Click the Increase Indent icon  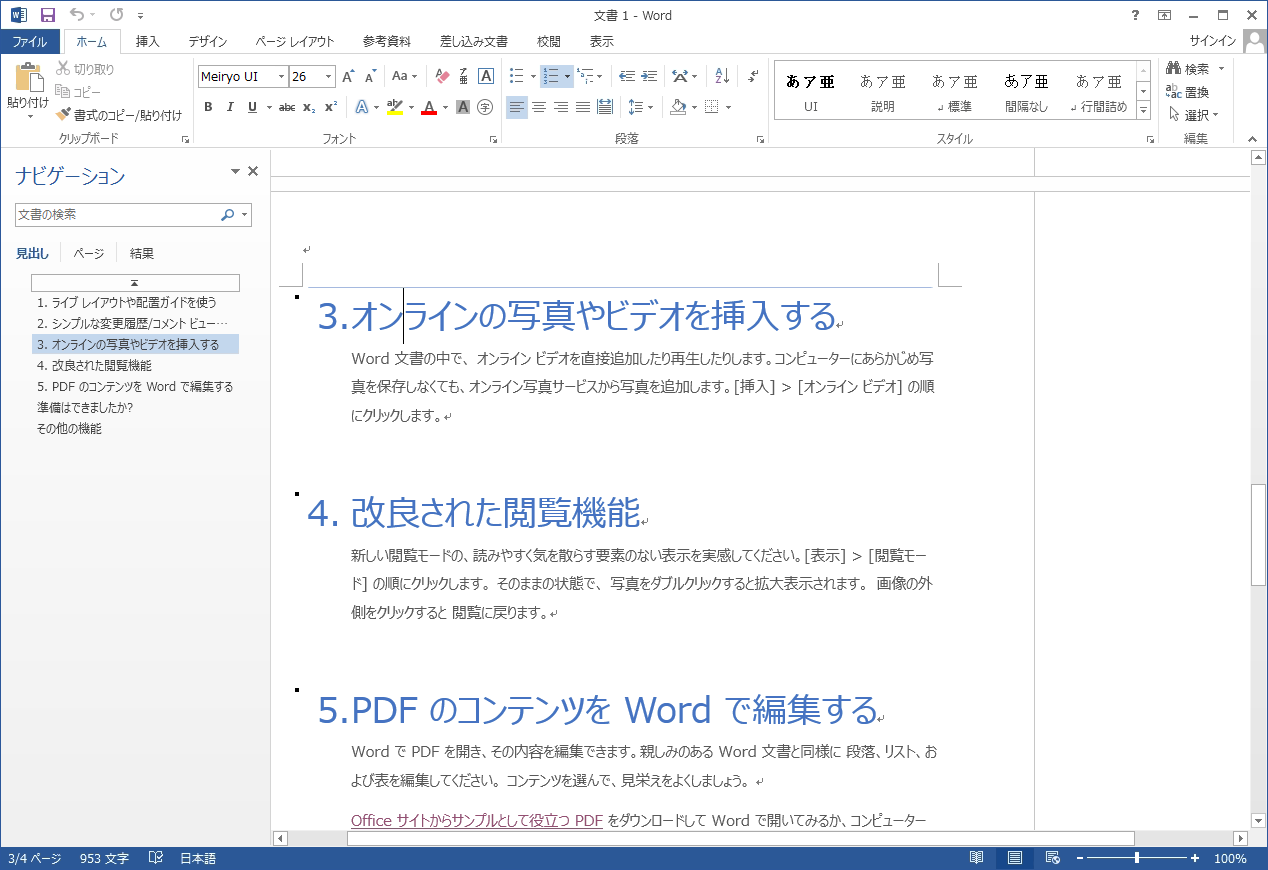pyautogui.click(x=650, y=76)
